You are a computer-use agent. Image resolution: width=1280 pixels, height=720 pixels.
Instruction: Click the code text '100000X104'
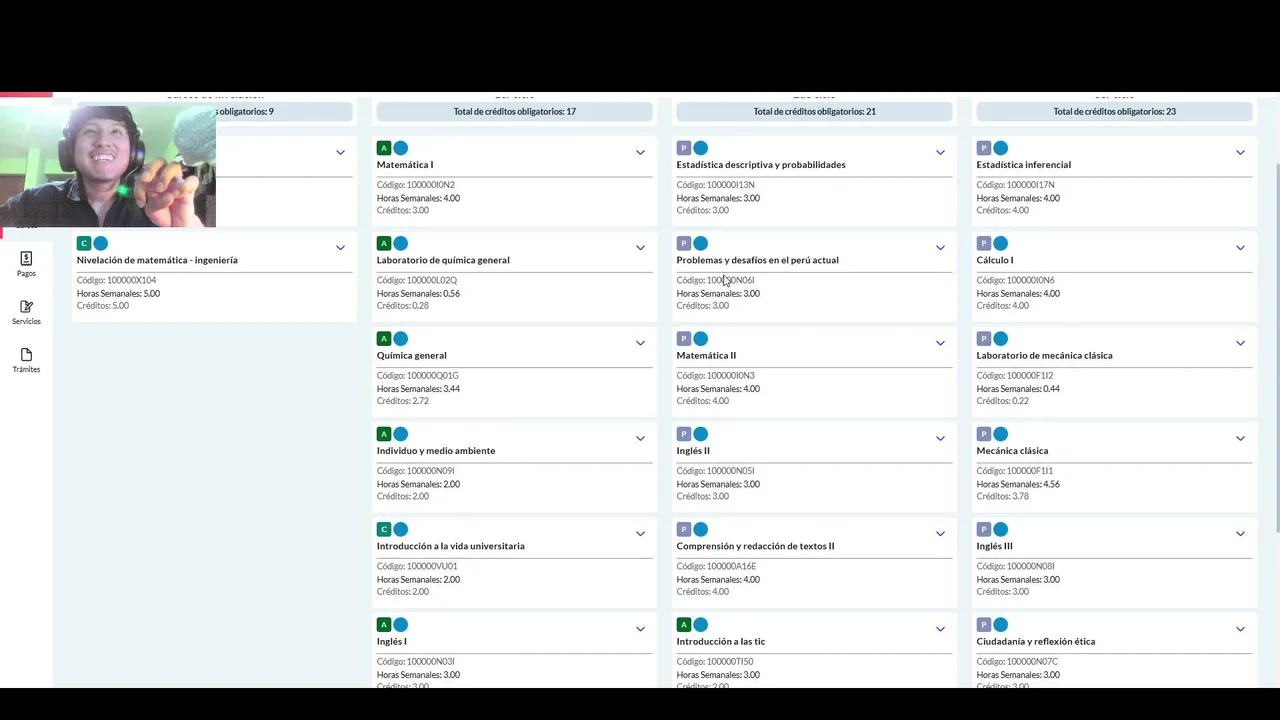132,280
